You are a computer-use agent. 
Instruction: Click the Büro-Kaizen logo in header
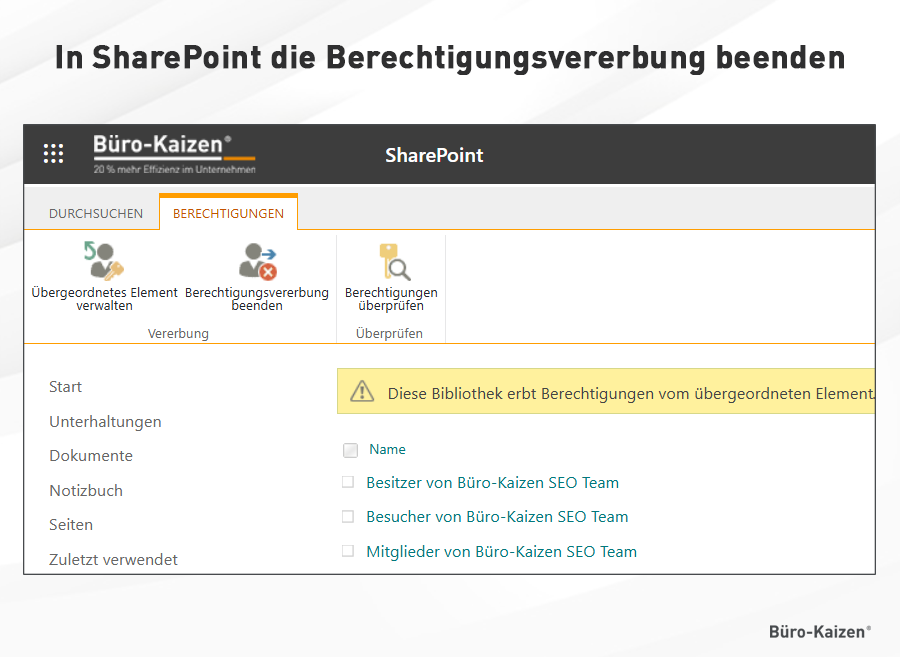(x=174, y=153)
